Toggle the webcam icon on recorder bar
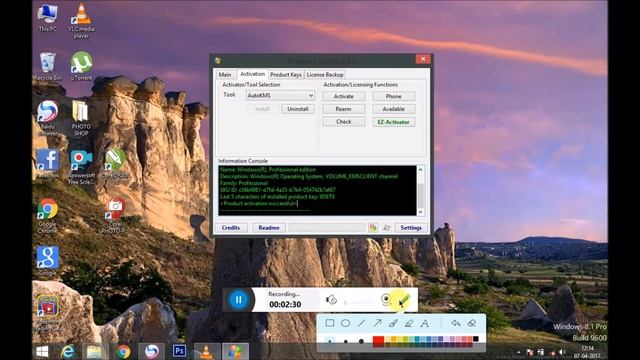This screenshot has height=360, width=640. tap(386, 300)
